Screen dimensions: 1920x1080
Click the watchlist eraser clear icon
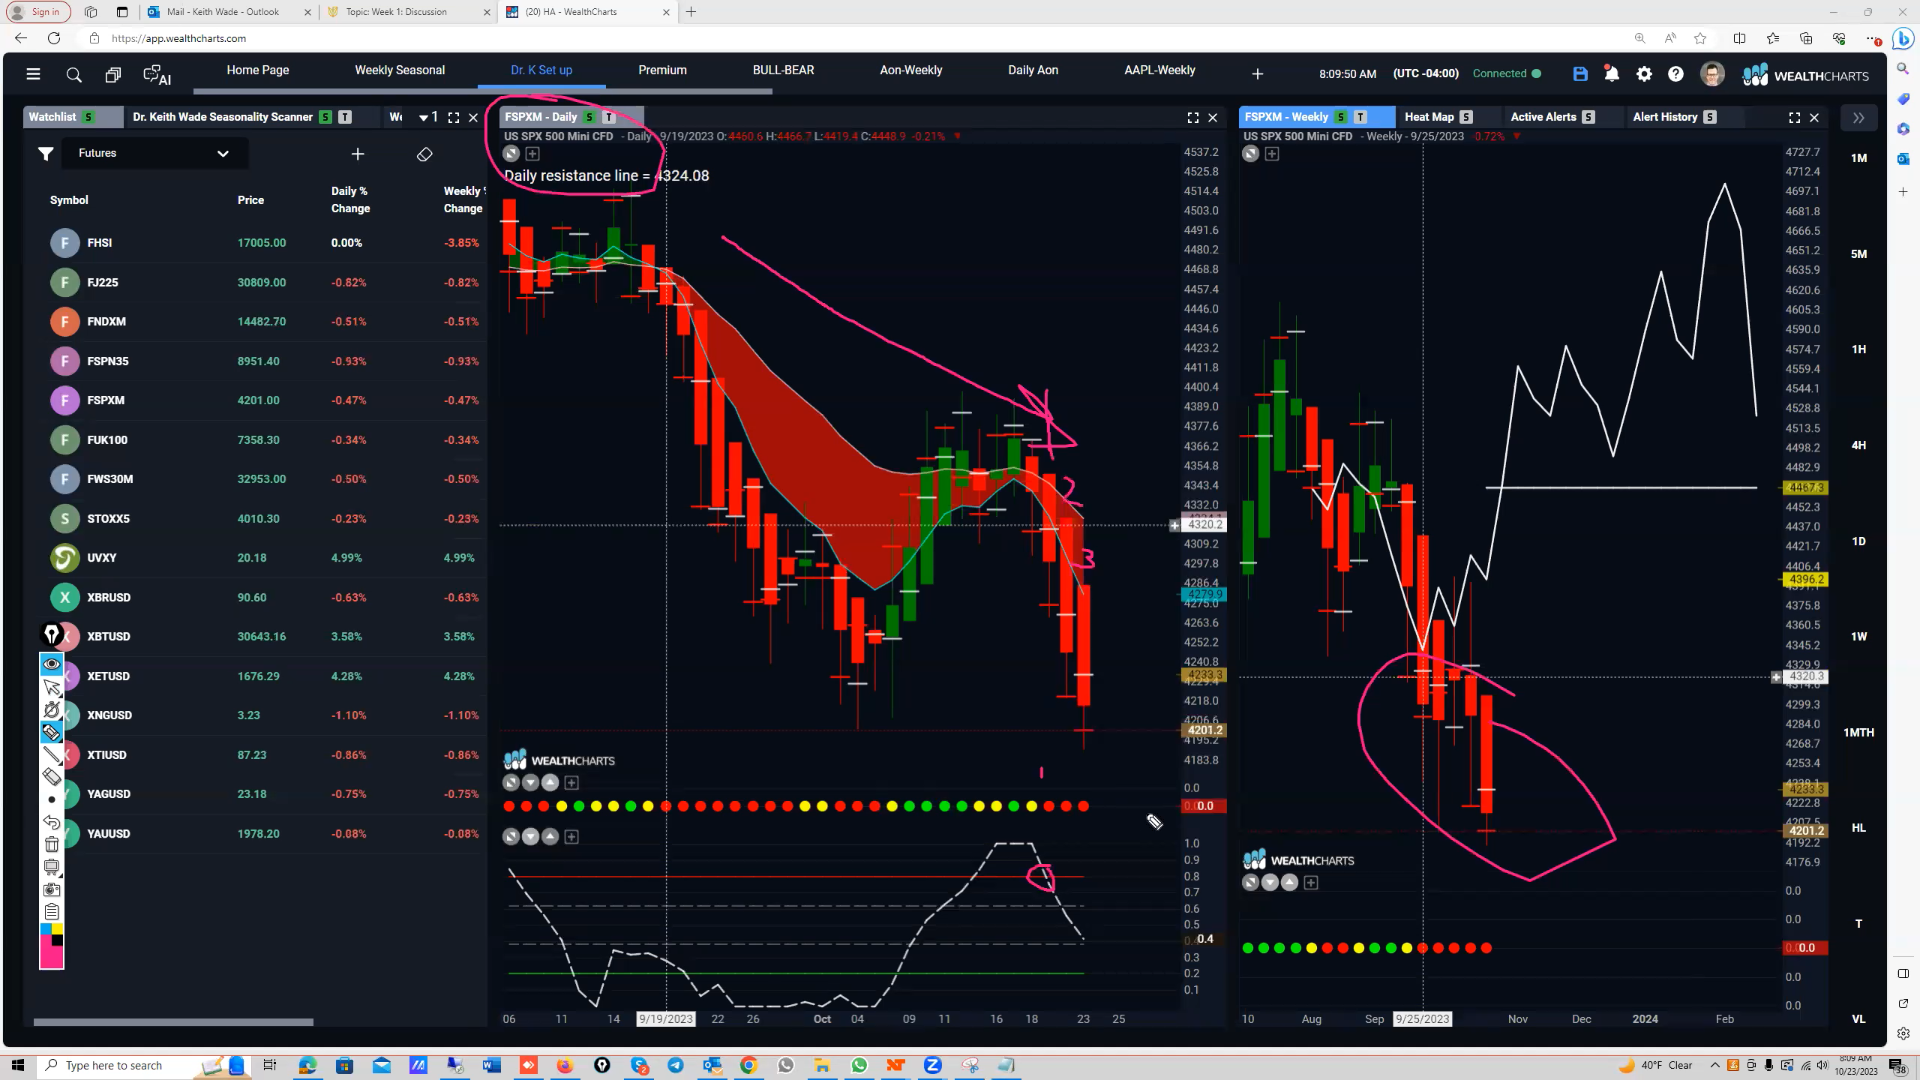pyautogui.click(x=424, y=154)
